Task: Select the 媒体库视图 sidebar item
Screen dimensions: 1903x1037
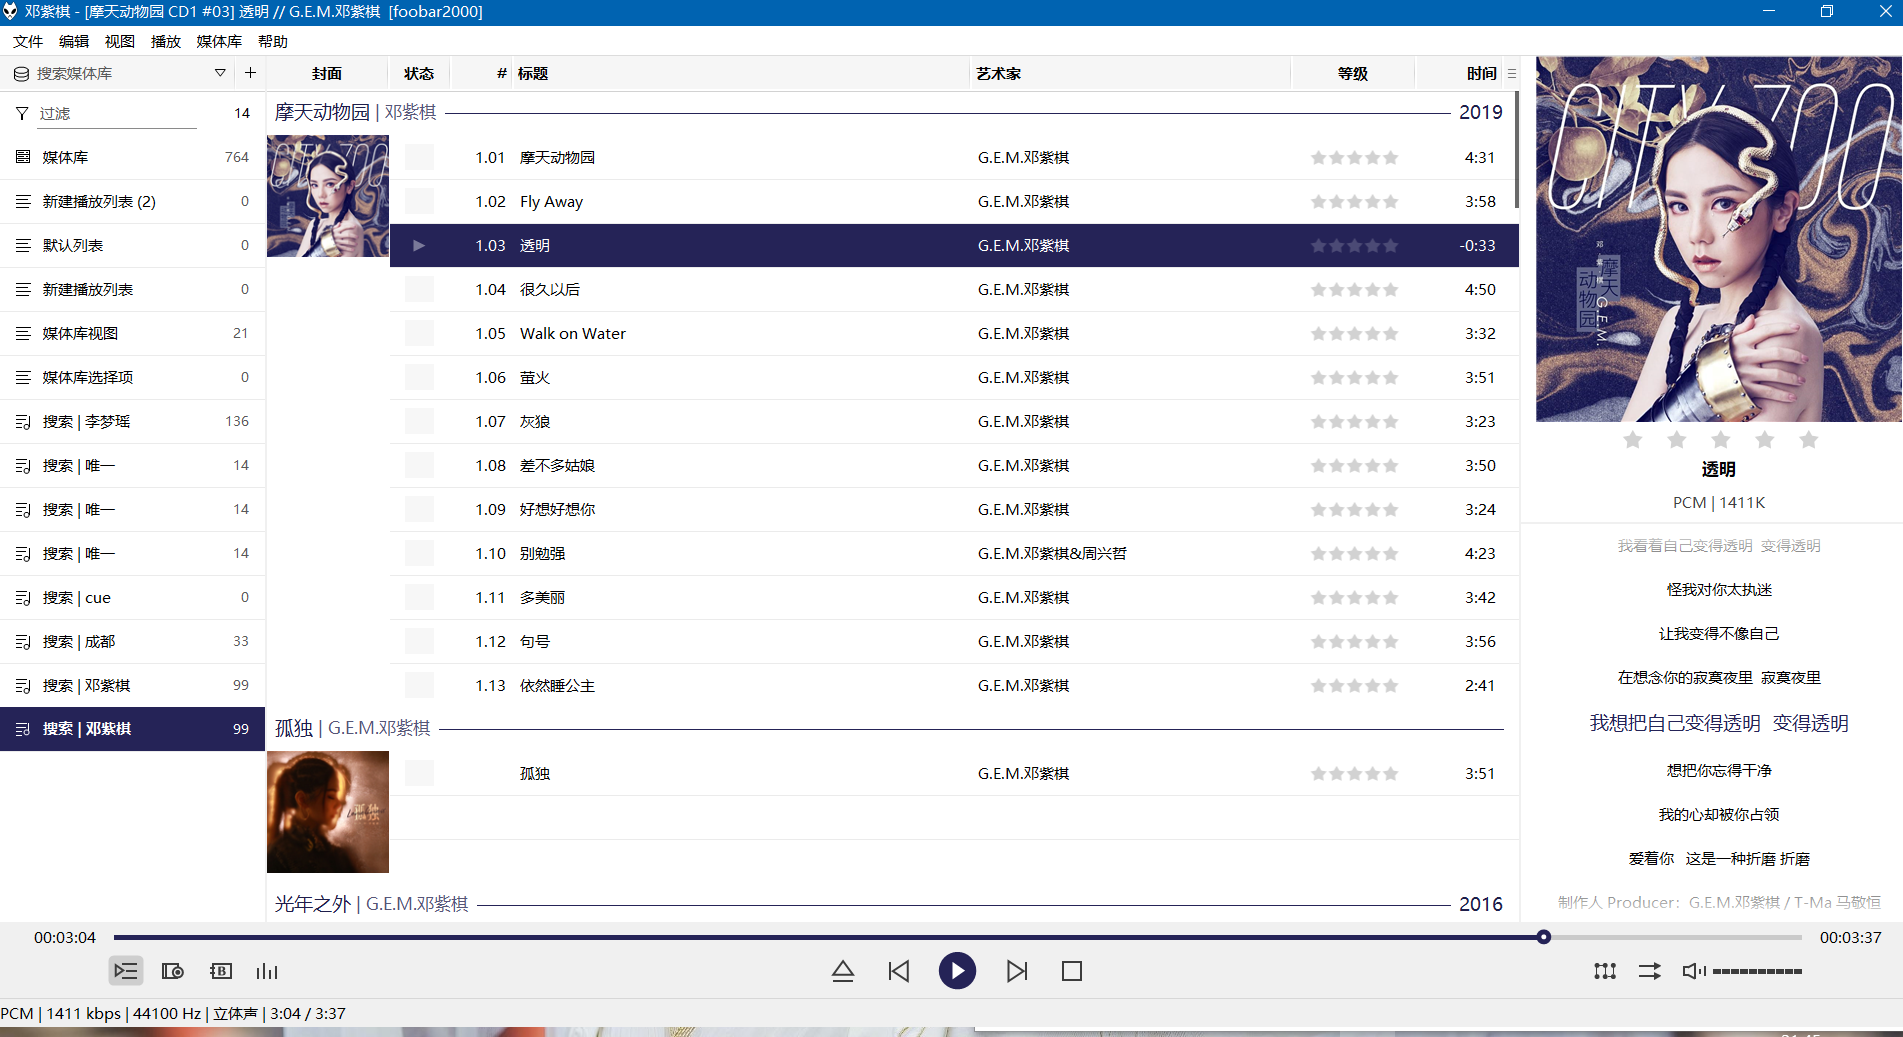Action: click(x=132, y=333)
